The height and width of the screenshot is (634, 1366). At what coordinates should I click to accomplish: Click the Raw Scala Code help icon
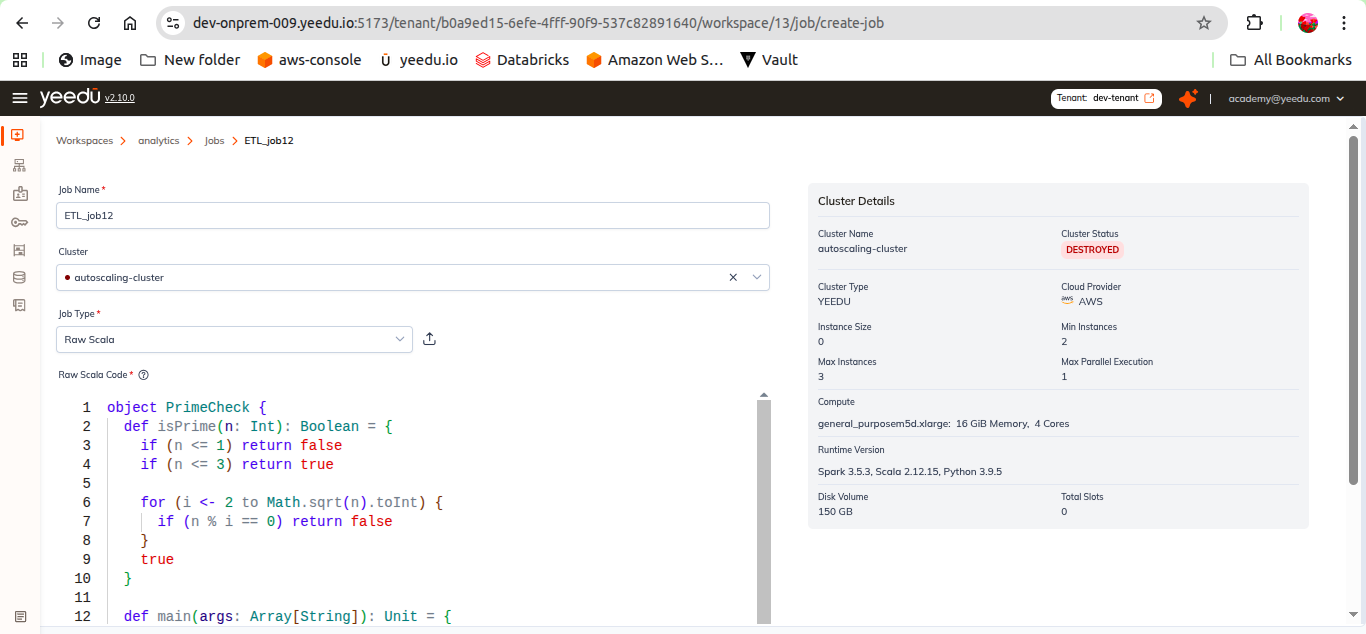[143, 375]
